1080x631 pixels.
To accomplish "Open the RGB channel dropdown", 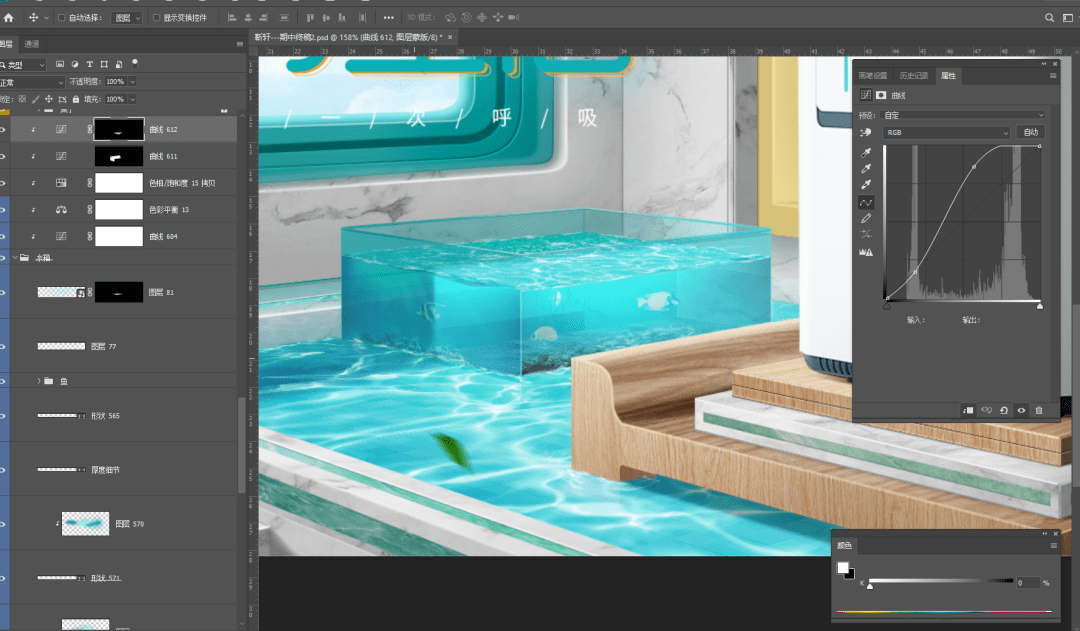I will 946,132.
